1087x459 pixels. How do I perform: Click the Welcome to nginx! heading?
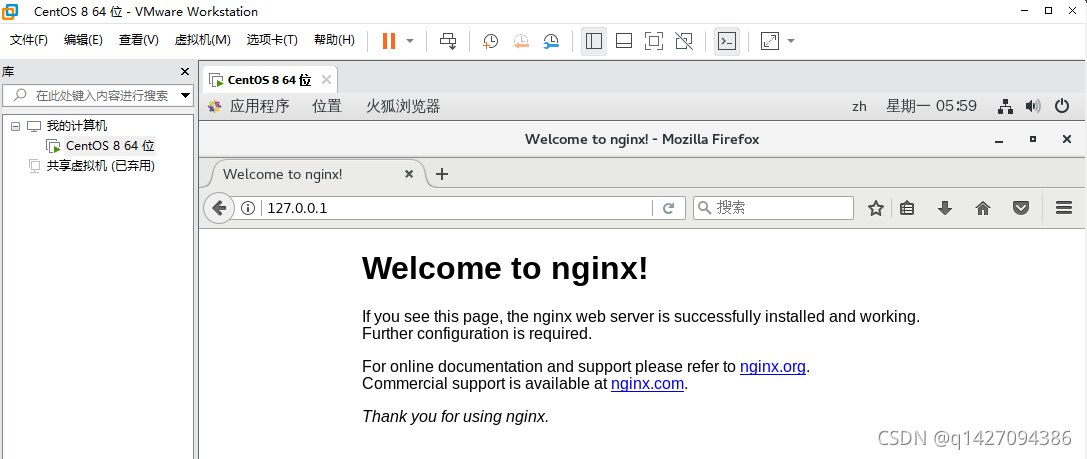click(505, 269)
